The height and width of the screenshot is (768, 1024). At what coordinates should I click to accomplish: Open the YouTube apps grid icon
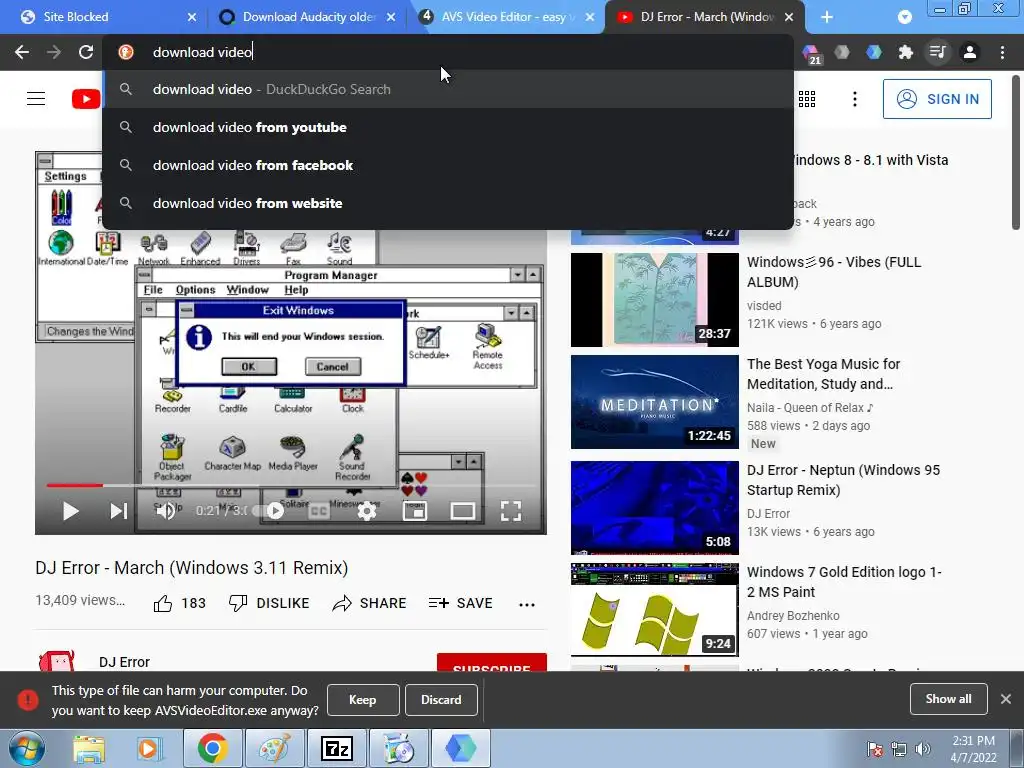pos(807,99)
